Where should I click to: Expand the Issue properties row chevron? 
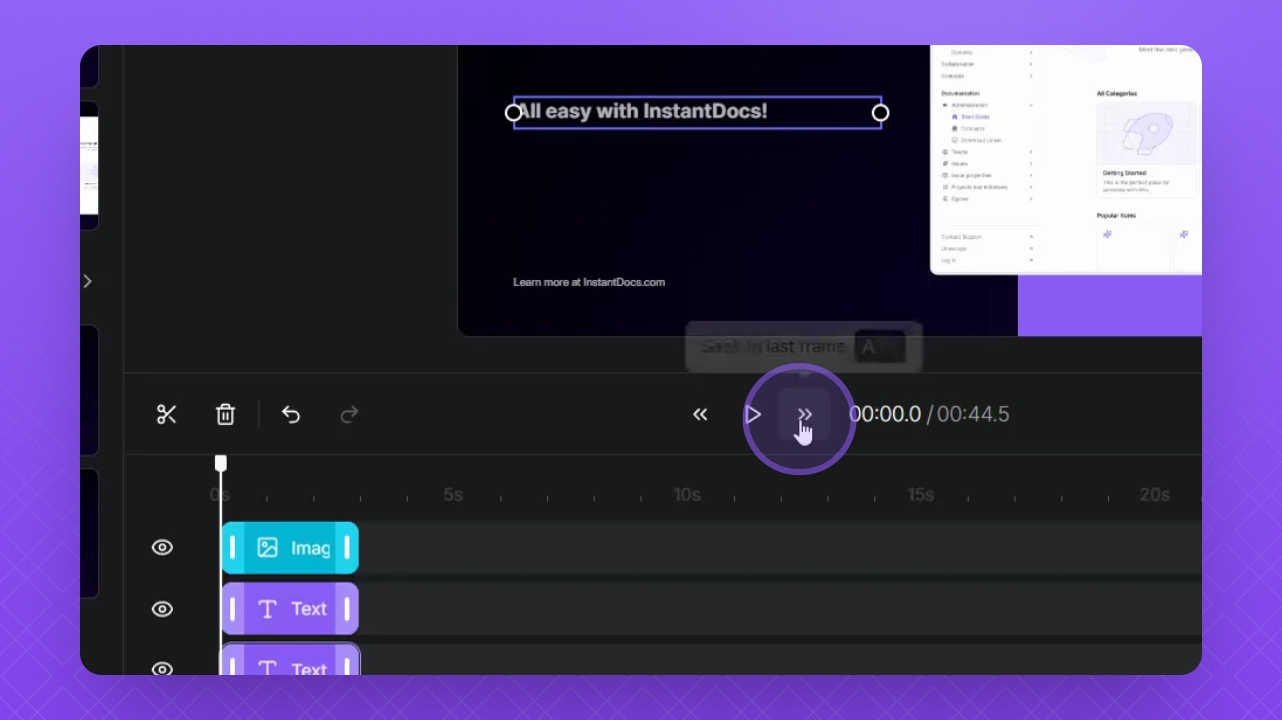point(1031,175)
